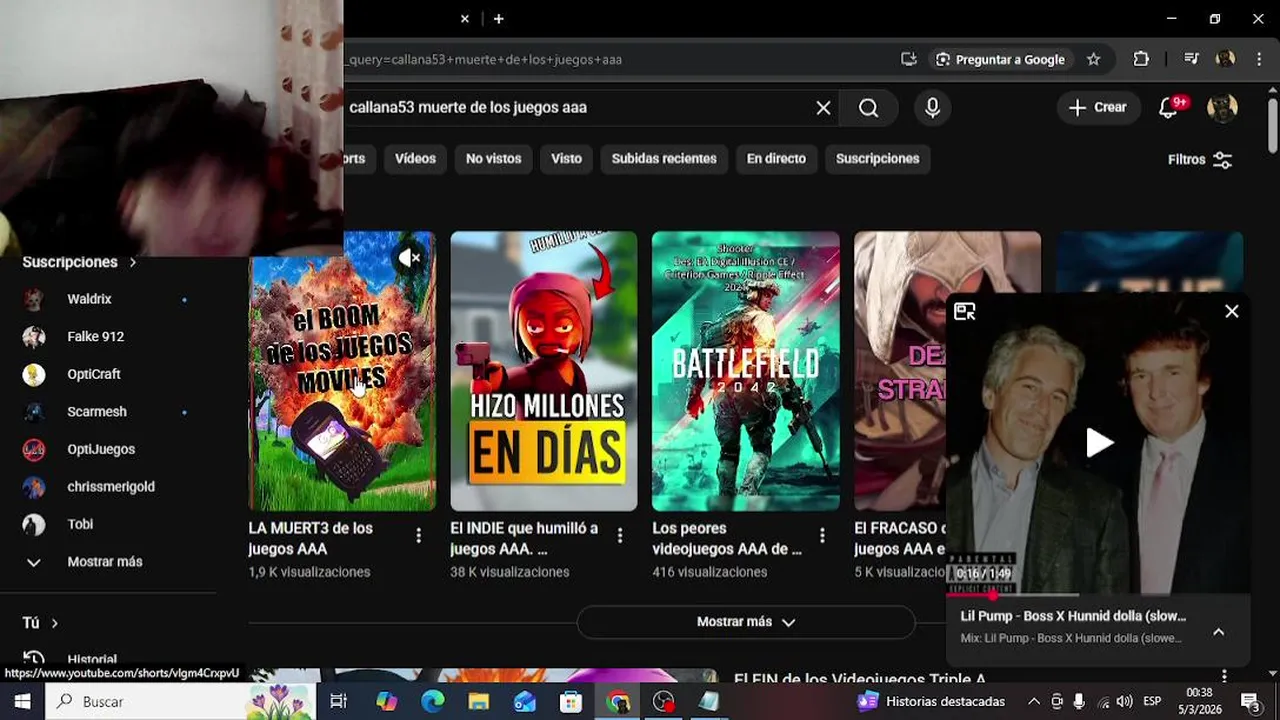Open options for El INDIE que humilló video
Screen dimensions: 1280x720
click(x=620, y=537)
